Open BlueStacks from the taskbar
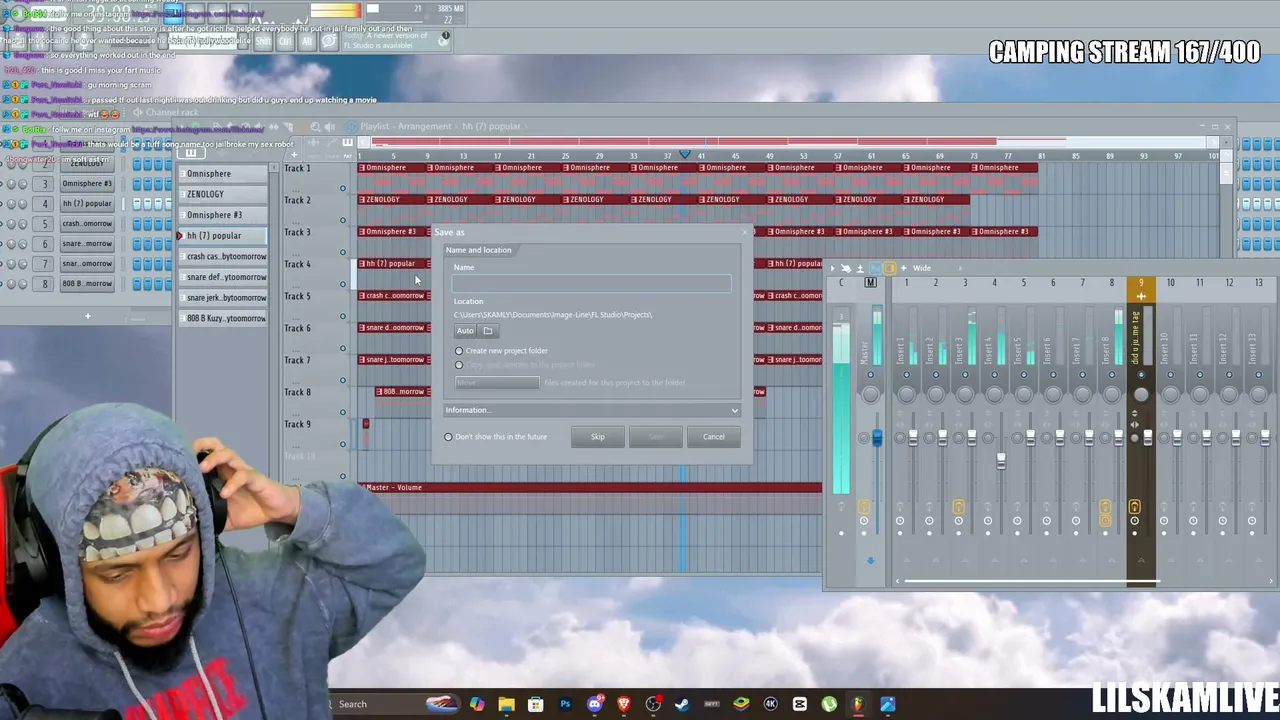This screenshot has height=720, width=1280. 741,704
